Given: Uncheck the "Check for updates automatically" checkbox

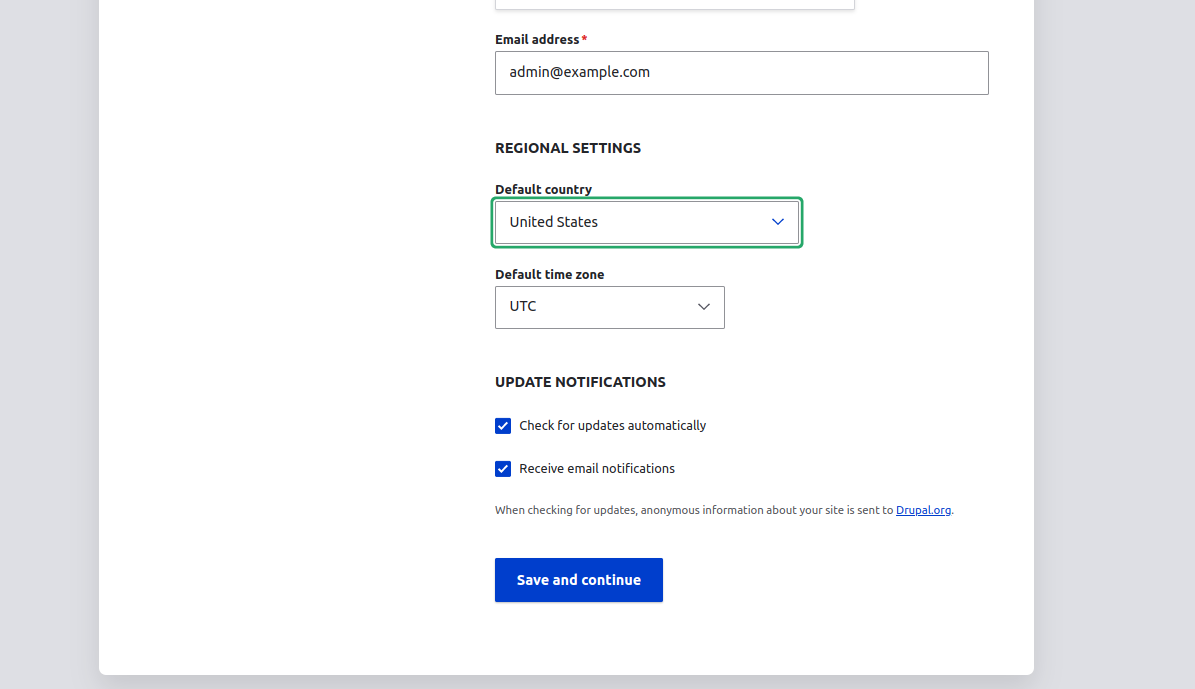Looking at the screenshot, I should 503,426.
